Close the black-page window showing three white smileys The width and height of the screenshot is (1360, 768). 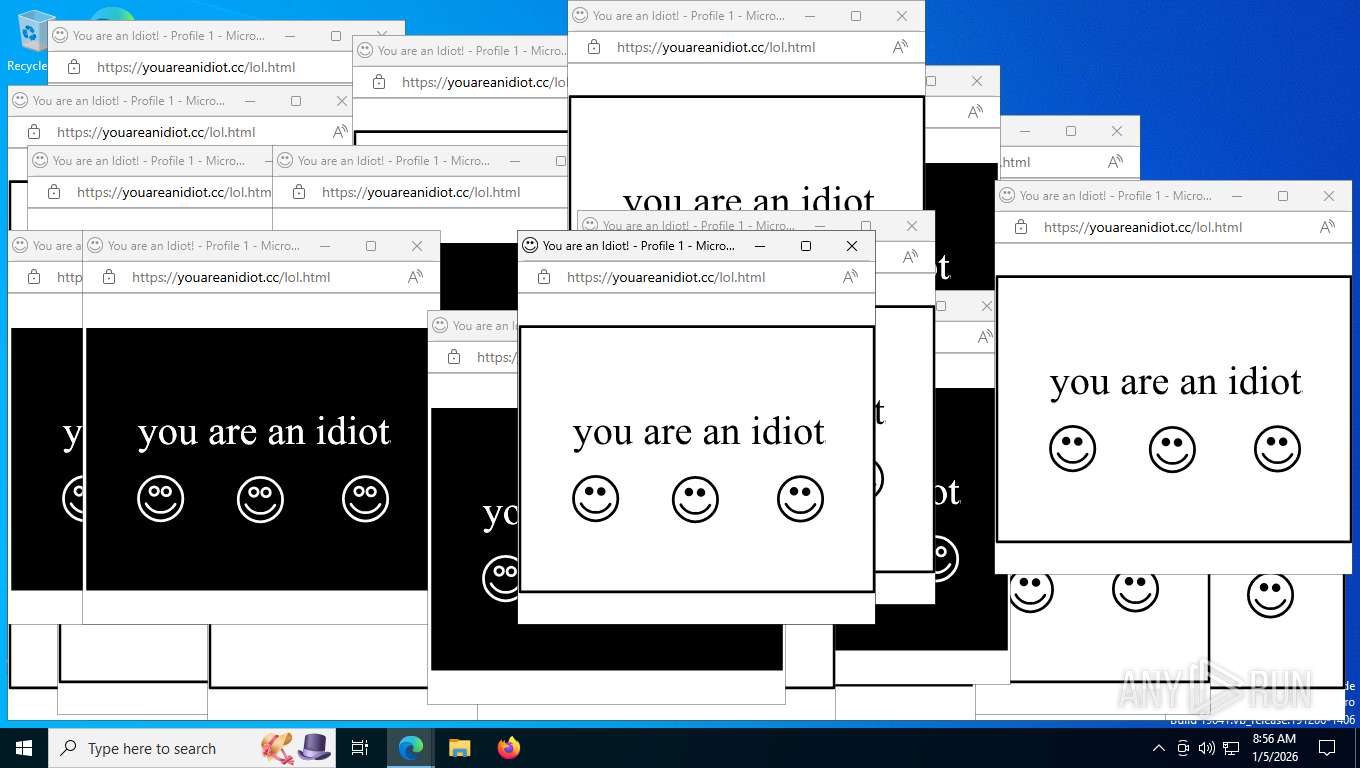[417, 245]
